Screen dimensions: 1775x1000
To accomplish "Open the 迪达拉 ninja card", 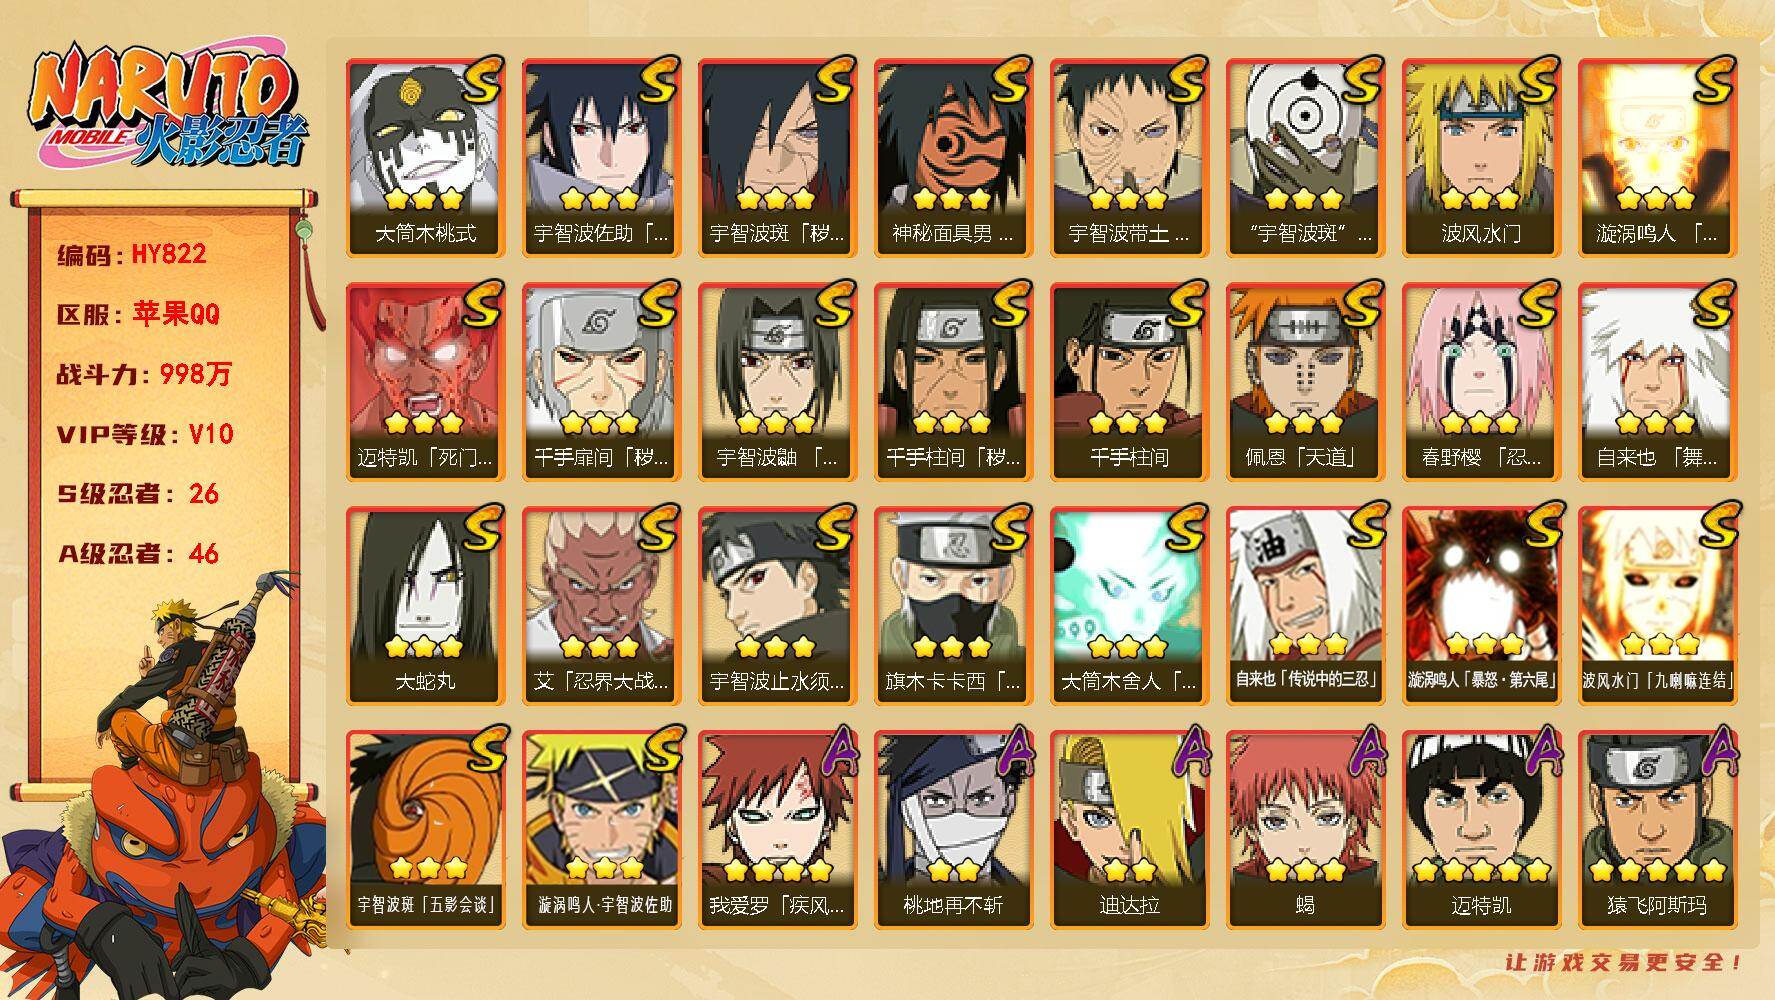I will click(x=1129, y=829).
